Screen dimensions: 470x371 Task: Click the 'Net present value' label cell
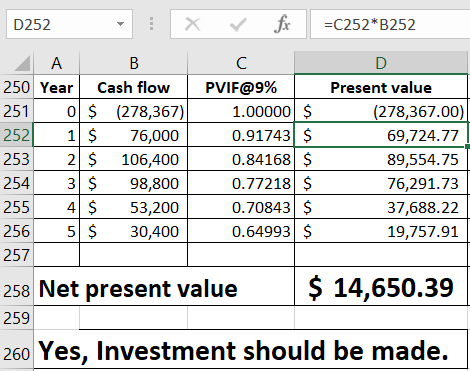[164, 286]
